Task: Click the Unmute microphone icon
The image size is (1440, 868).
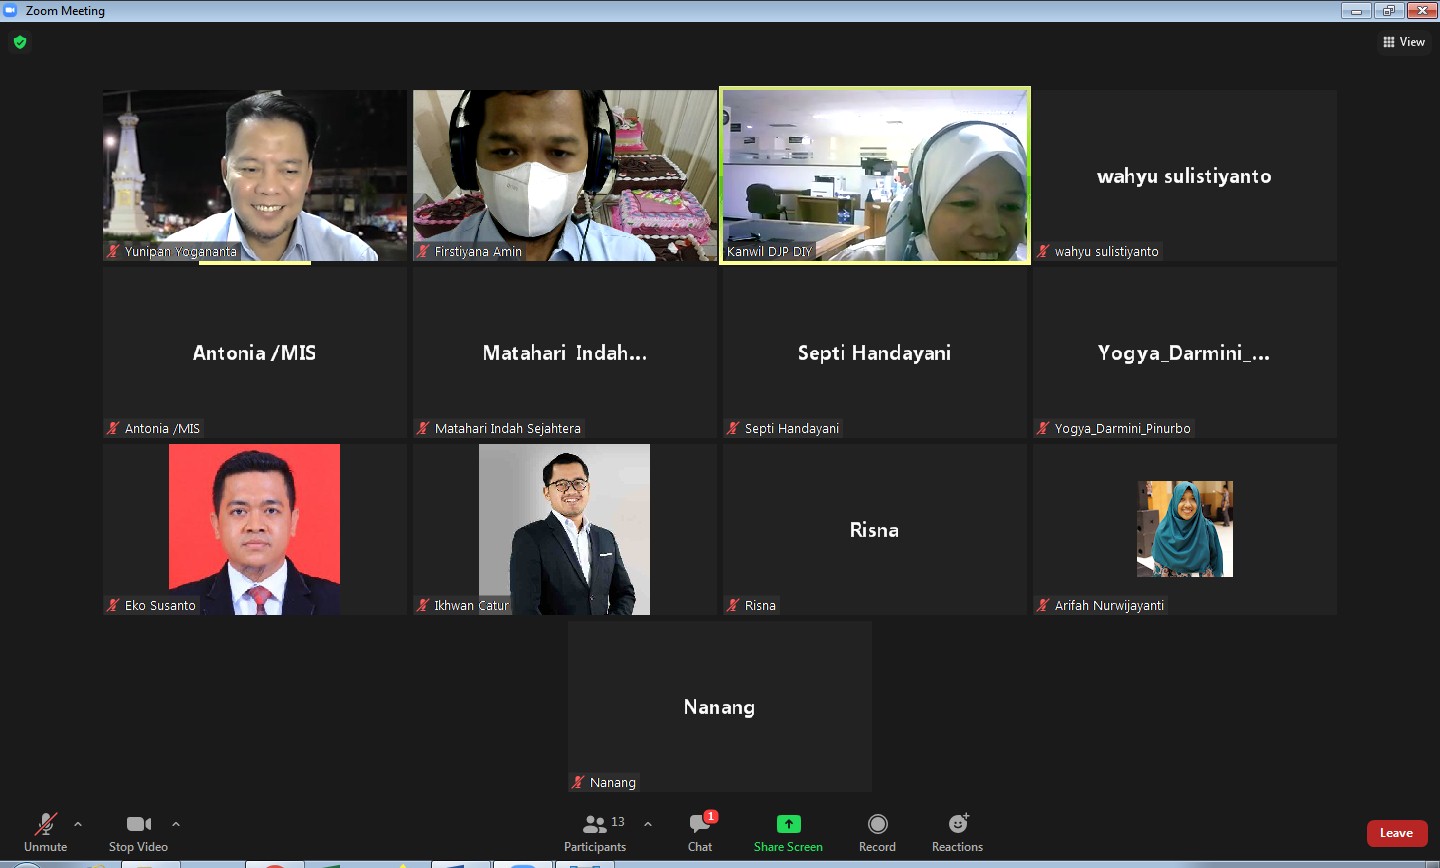Action: click(x=45, y=824)
